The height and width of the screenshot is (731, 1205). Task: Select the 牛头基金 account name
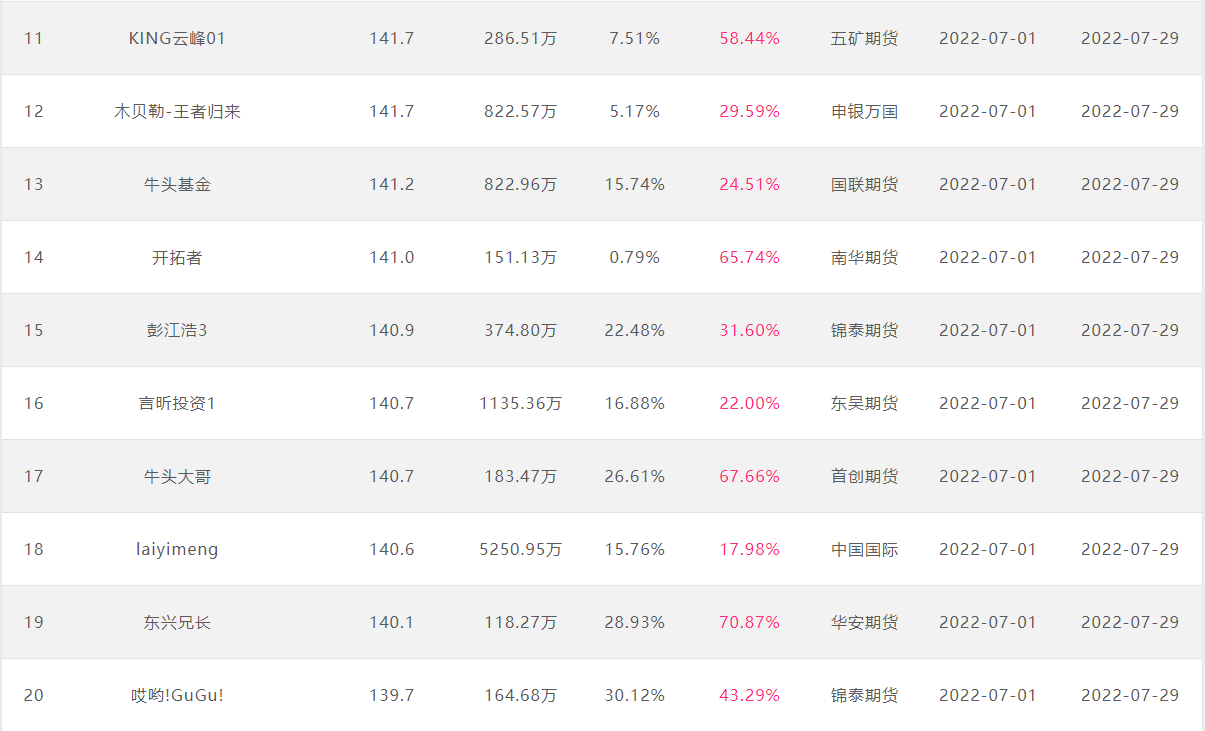point(177,184)
